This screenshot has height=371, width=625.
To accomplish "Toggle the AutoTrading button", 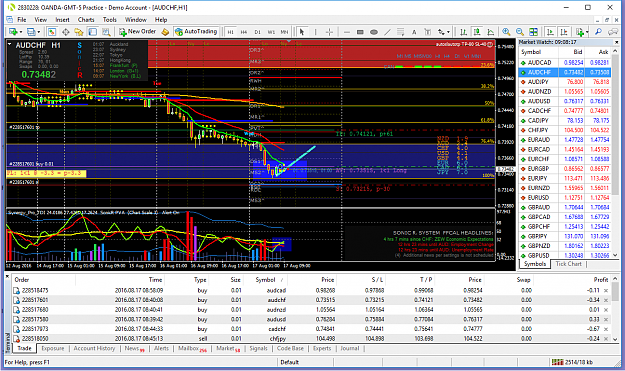I will click(x=196, y=32).
